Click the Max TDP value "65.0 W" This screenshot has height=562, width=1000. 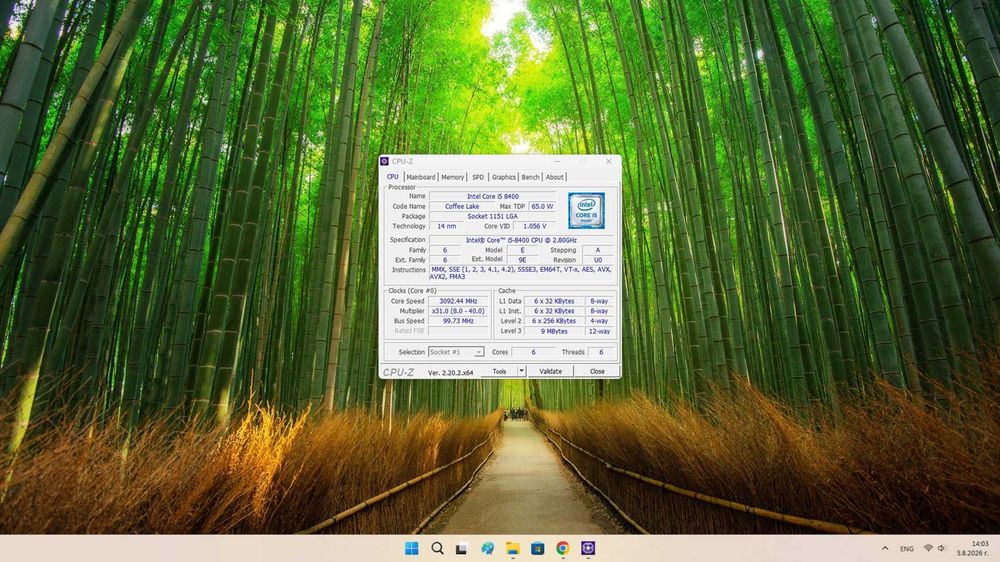(542, 207)
